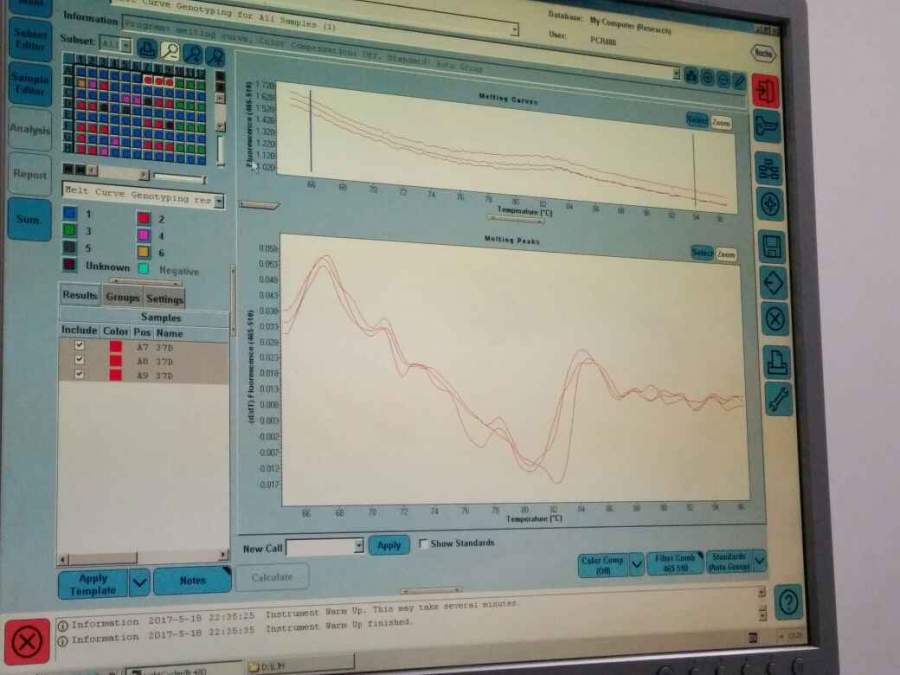Click the Roche logo at the top-right
Screen dimensions: 900x675
click(763, 53)
